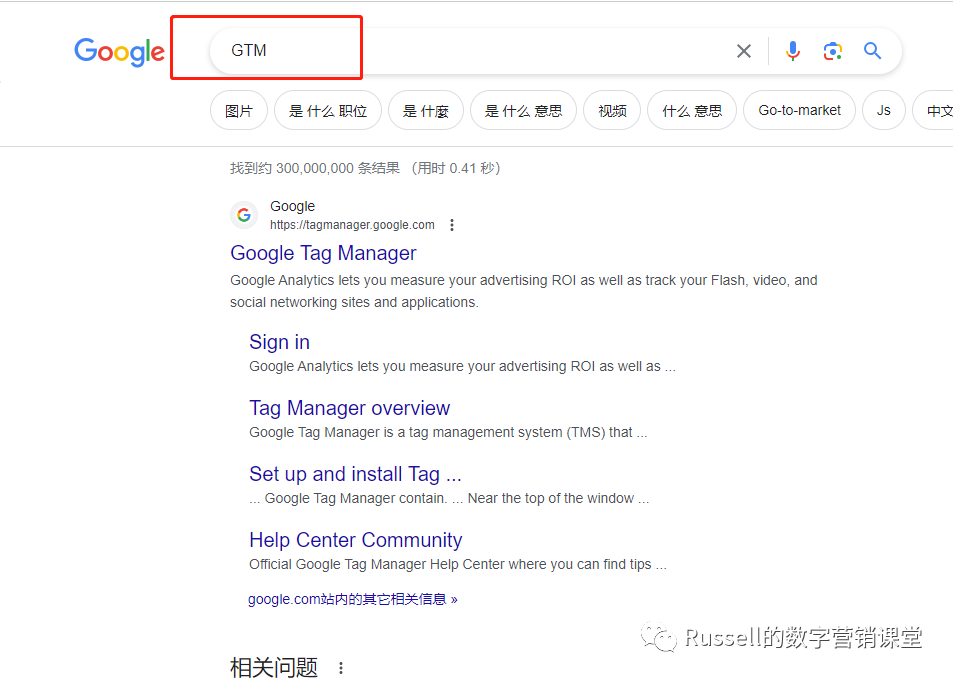Choose the Js suggestion chip

[883, 111]
